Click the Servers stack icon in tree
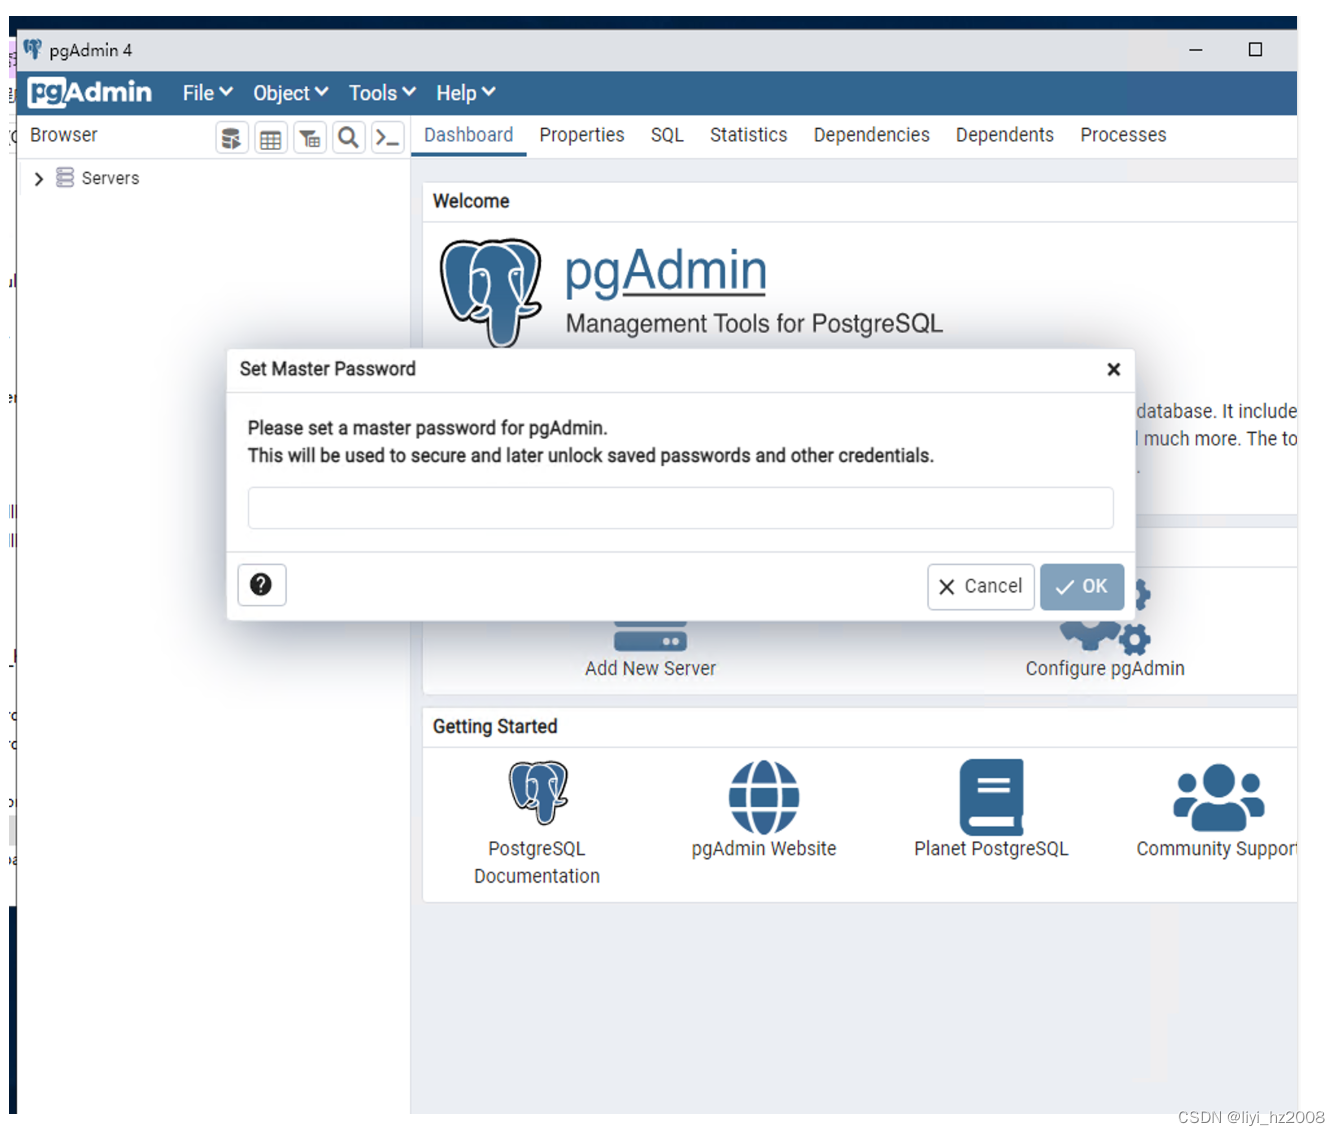Viewport: 1340px width, 1136px height. click(65, 178)
